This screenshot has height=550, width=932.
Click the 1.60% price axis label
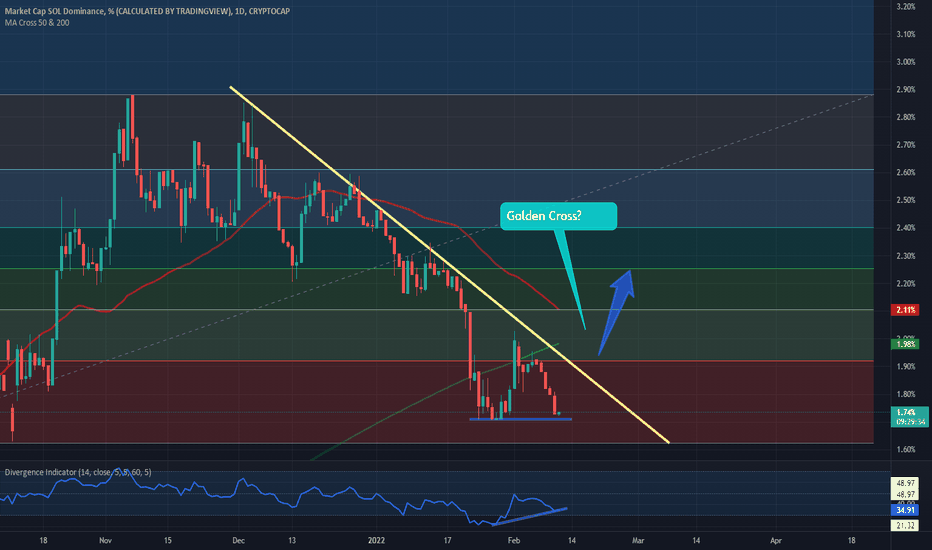click(906, 450)
